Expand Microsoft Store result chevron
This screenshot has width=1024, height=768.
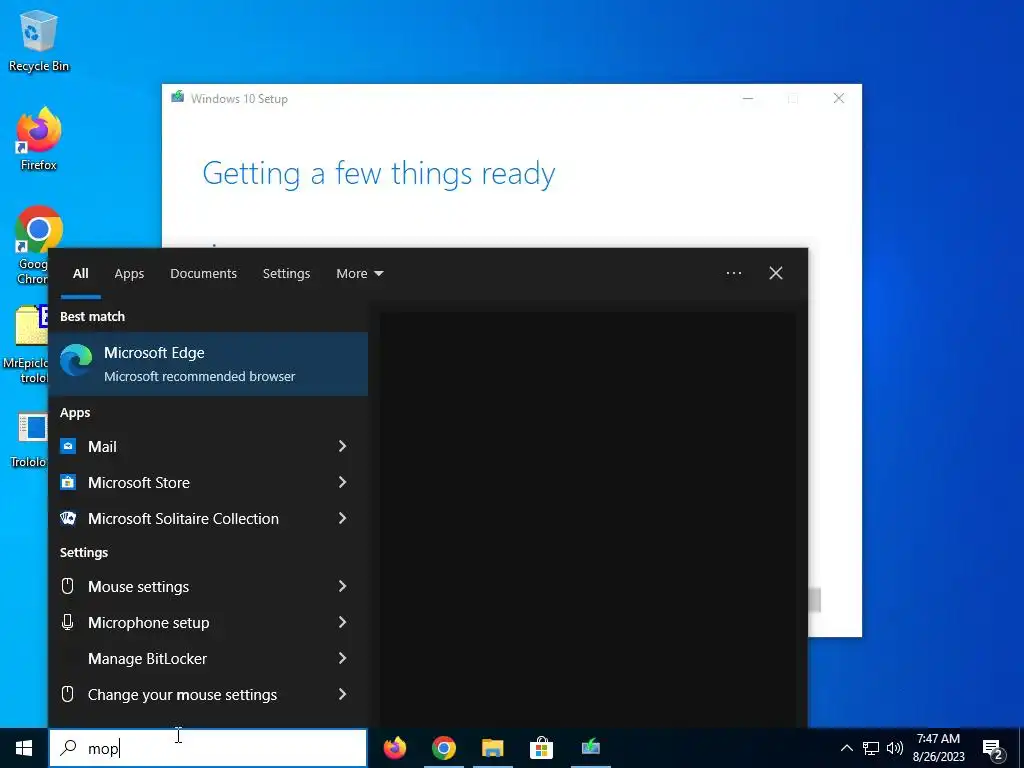tap(342, 482)
